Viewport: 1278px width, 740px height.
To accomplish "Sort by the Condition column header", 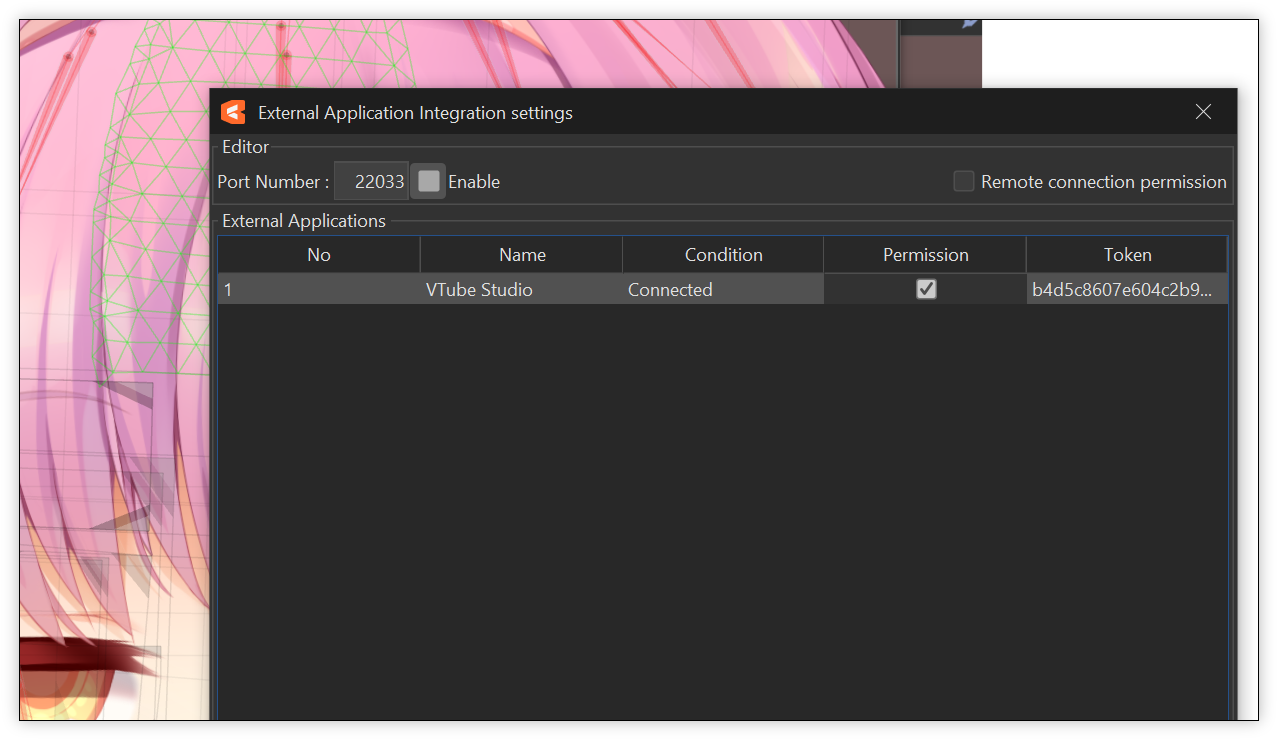I will click(x=722, y=254).
